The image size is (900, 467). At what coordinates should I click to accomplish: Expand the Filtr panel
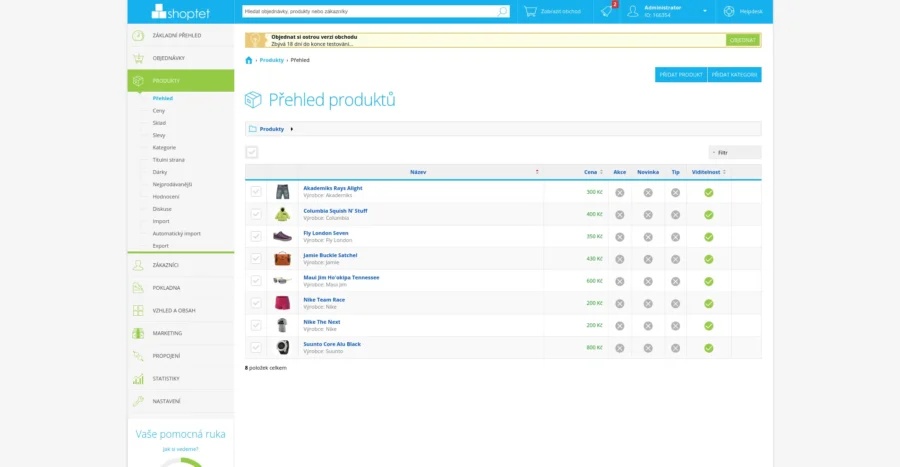tap(735, 153)
